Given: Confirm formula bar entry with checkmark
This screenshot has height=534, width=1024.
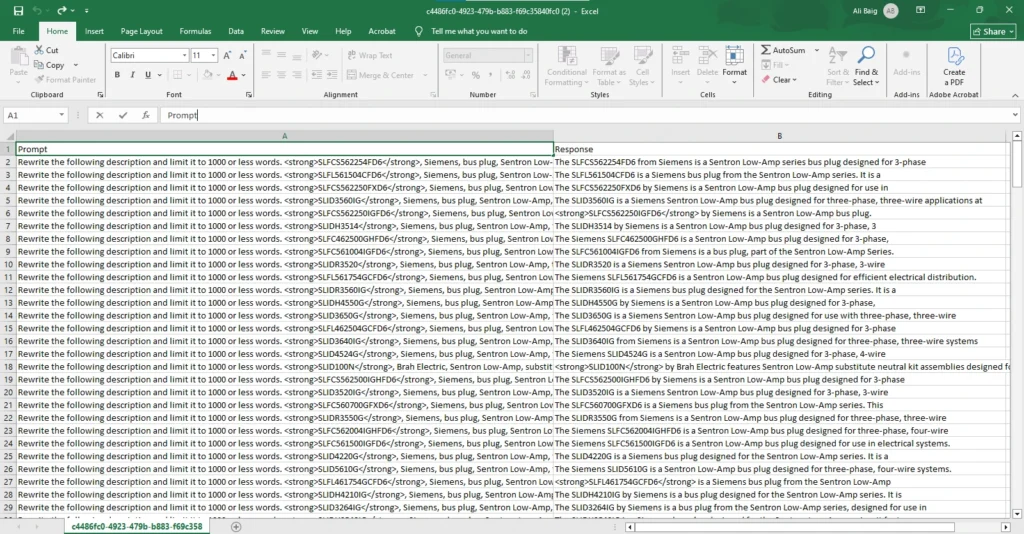Looking at the screenshot, I should click(x=123, y=115).
